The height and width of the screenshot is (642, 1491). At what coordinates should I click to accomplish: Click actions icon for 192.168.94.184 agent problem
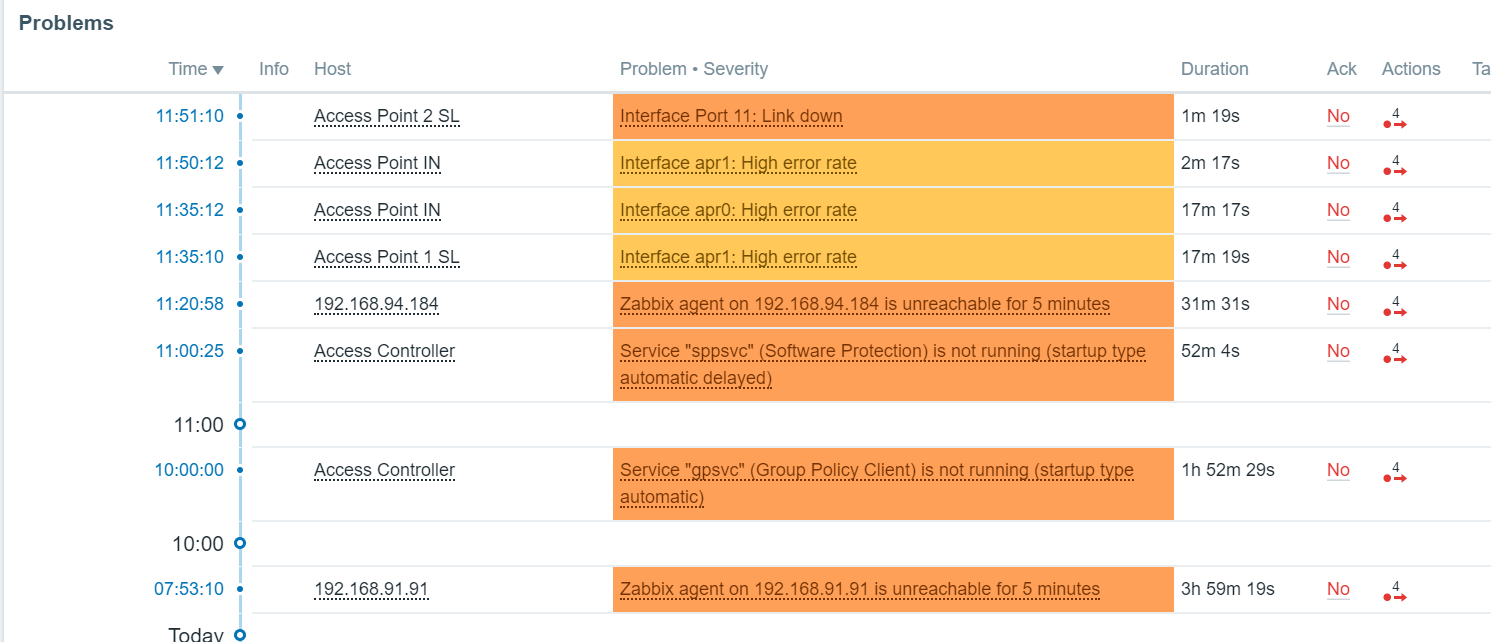click(1395, 307)
